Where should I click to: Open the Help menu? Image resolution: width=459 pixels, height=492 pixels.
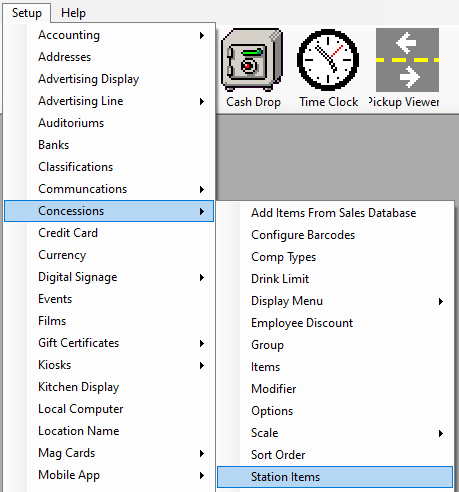(x=73, y=13)
